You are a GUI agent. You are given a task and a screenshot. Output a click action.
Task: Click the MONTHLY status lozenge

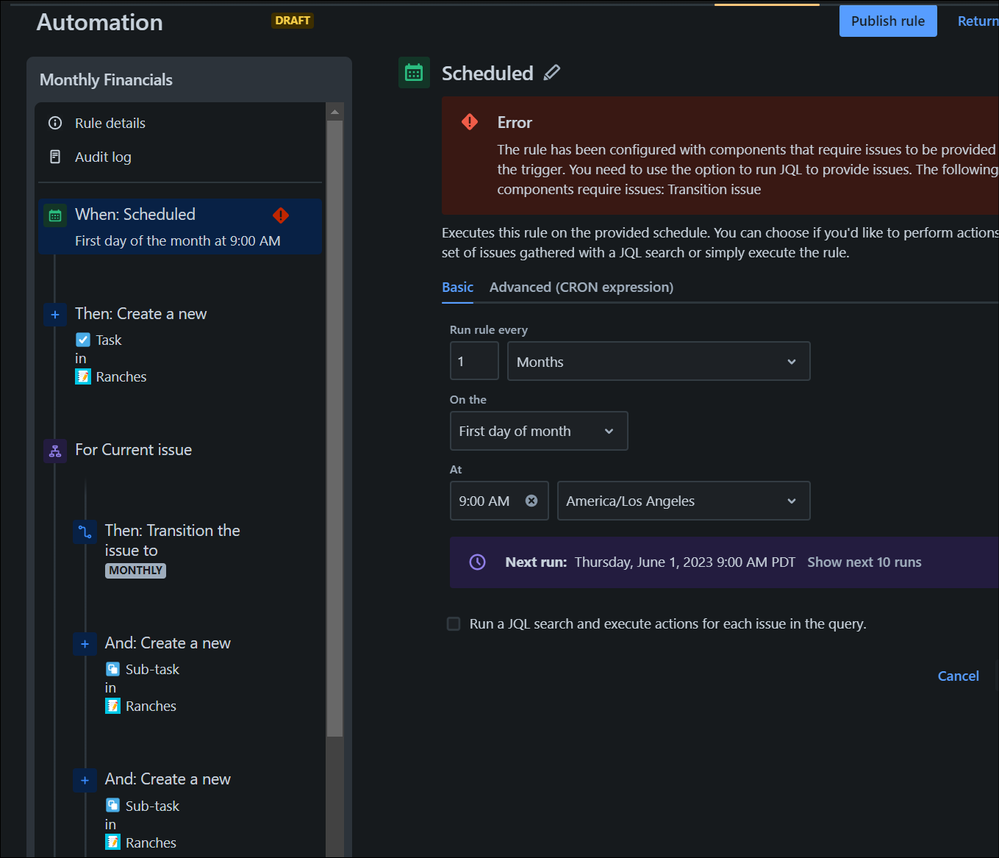(x=135, y=570)
